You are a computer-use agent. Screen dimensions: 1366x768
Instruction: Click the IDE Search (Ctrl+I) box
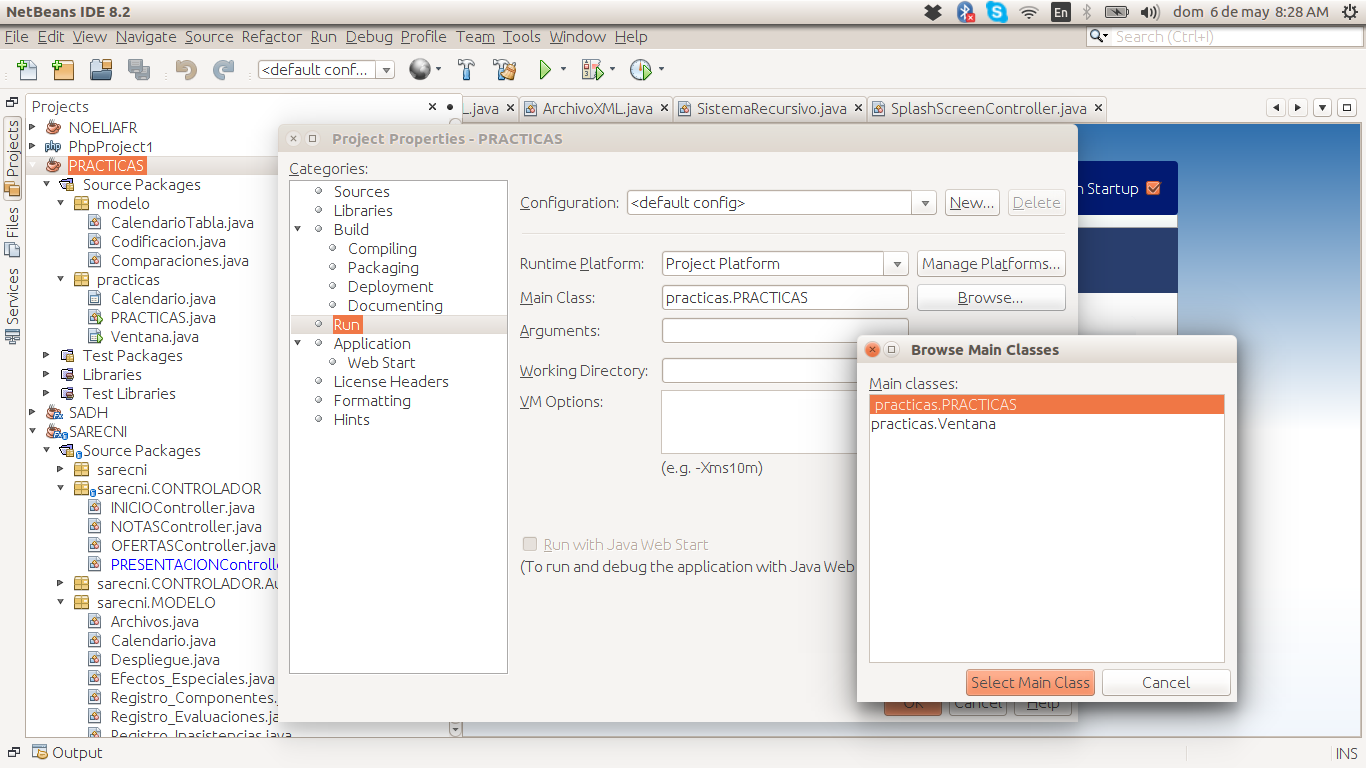click(1223, 36)
